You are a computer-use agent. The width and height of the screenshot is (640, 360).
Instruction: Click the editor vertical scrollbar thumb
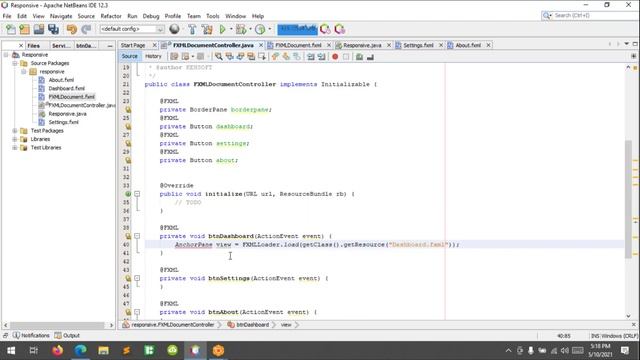click(x=628, y=199)
